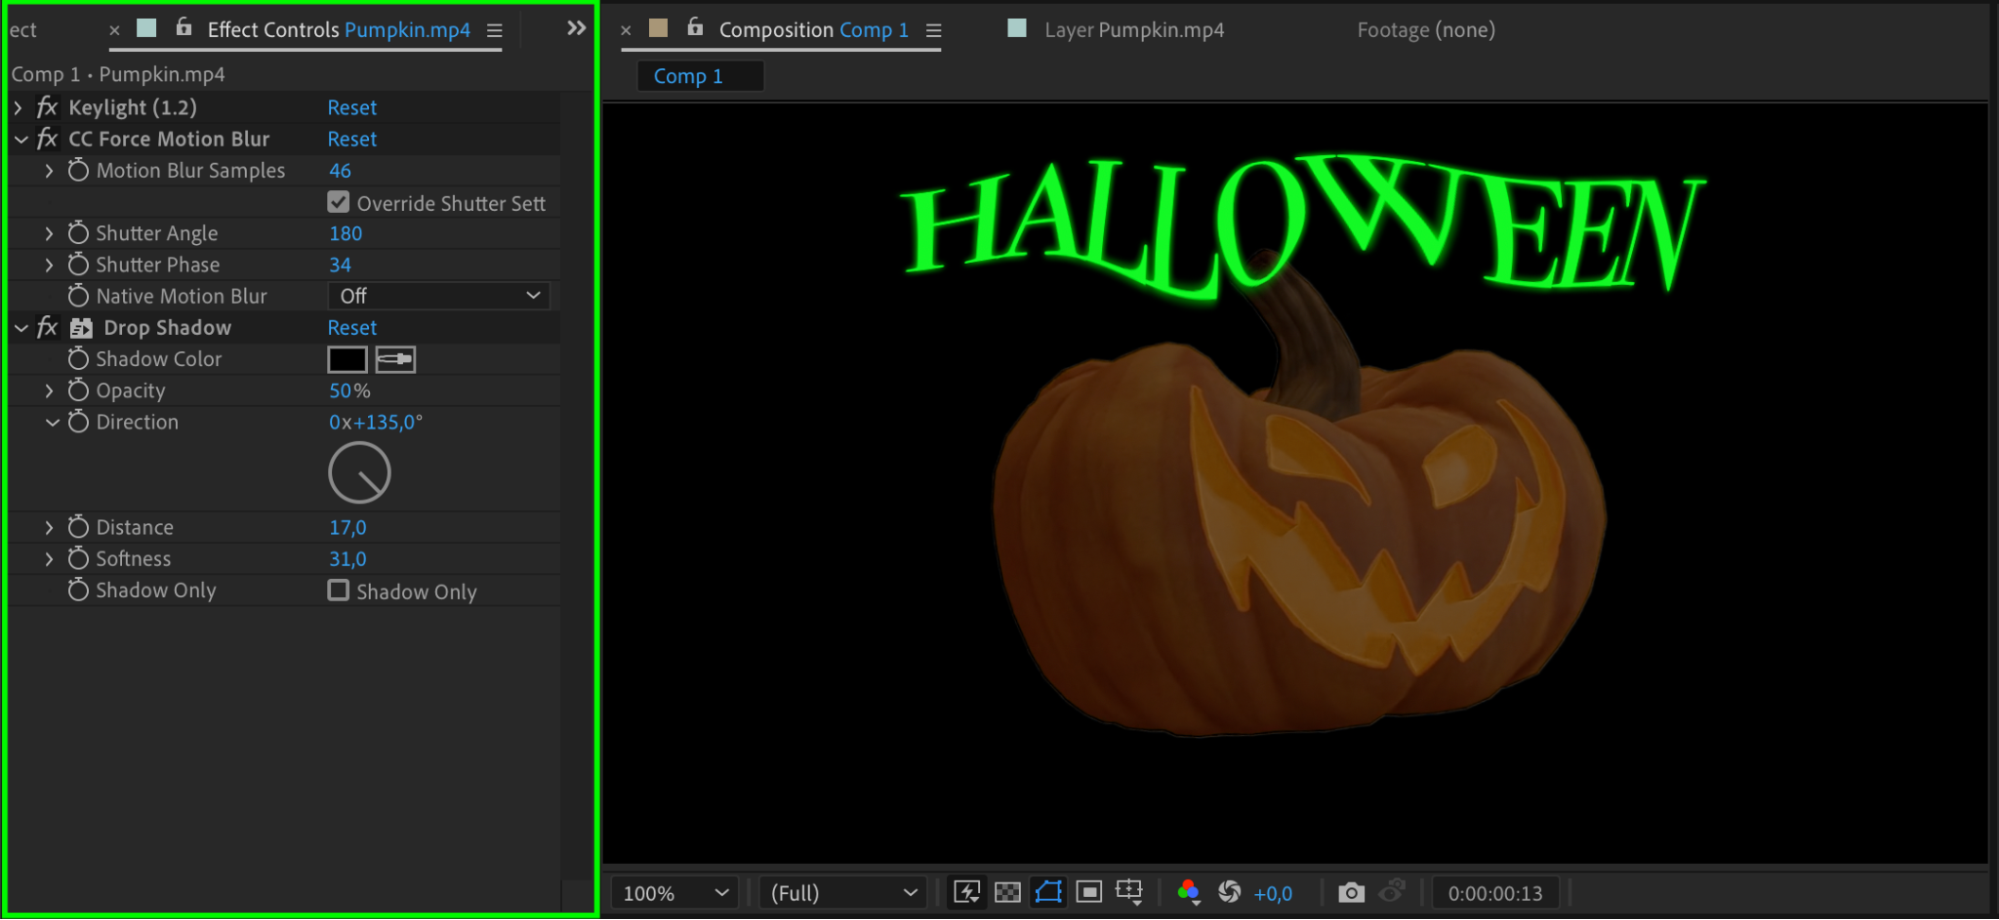1999x920 pixels.
Task: Open the Show Channel color menu
Action: point(1188,892)
